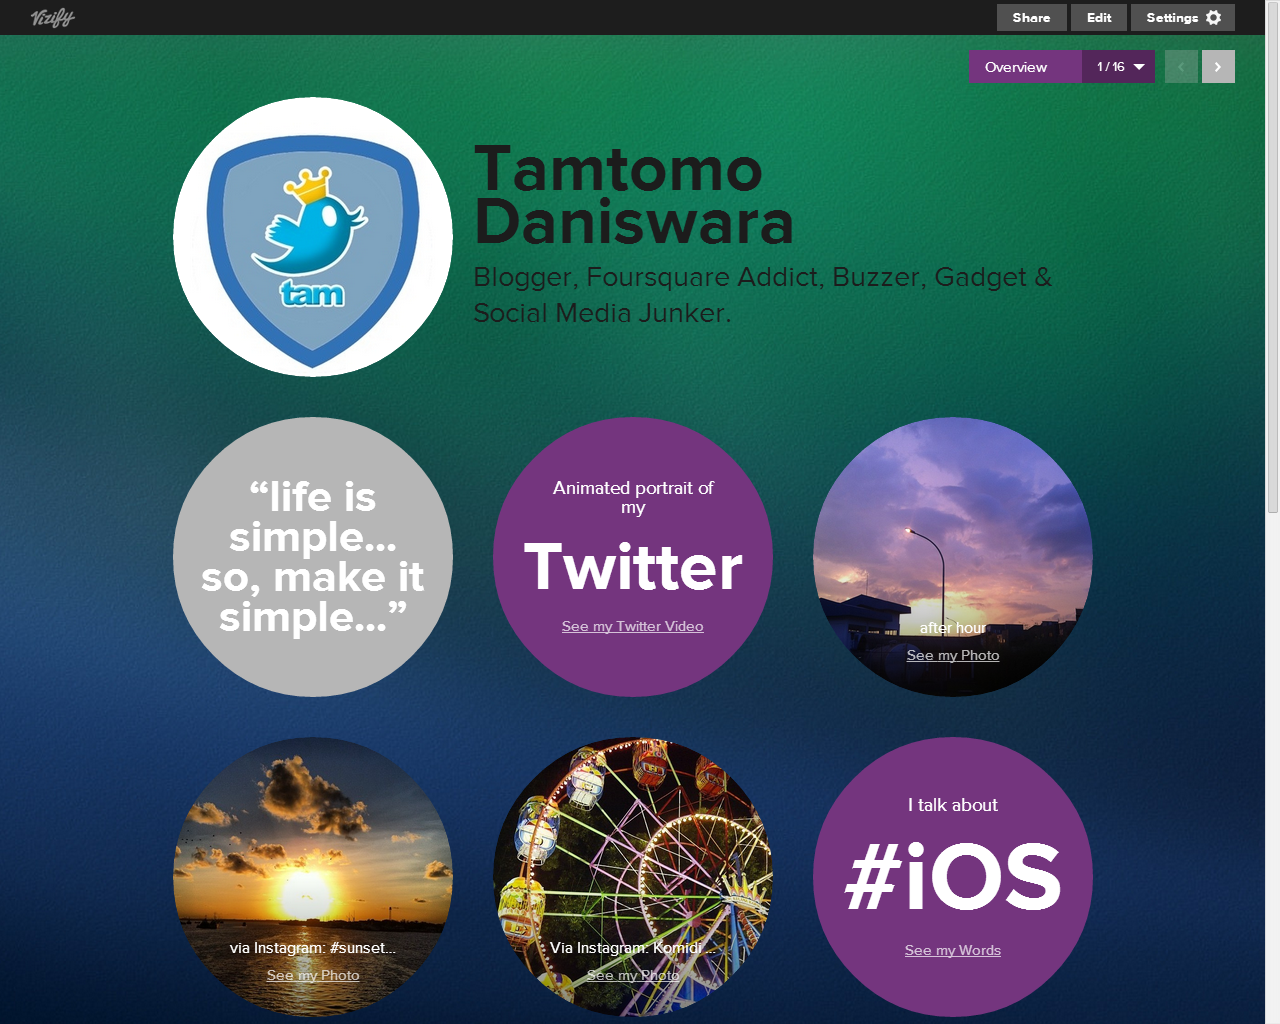This screenshot has height=1024, width=1280.
Task: Go to the next page arrow
Action: (x=1218, y=67)
